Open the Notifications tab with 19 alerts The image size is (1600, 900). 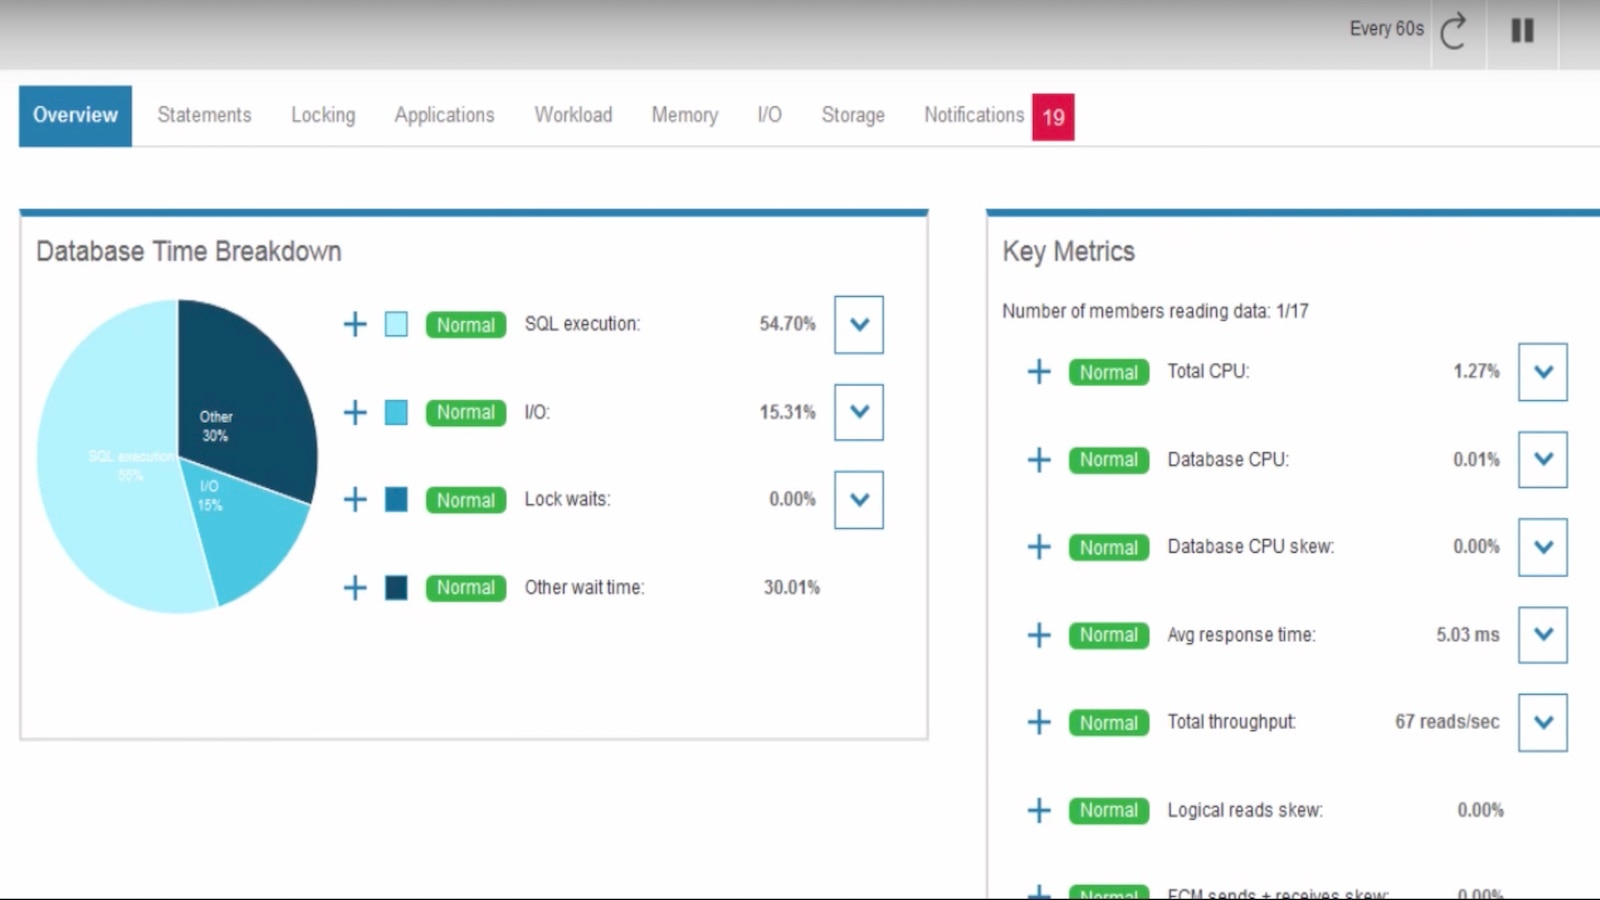pos(973,115)
